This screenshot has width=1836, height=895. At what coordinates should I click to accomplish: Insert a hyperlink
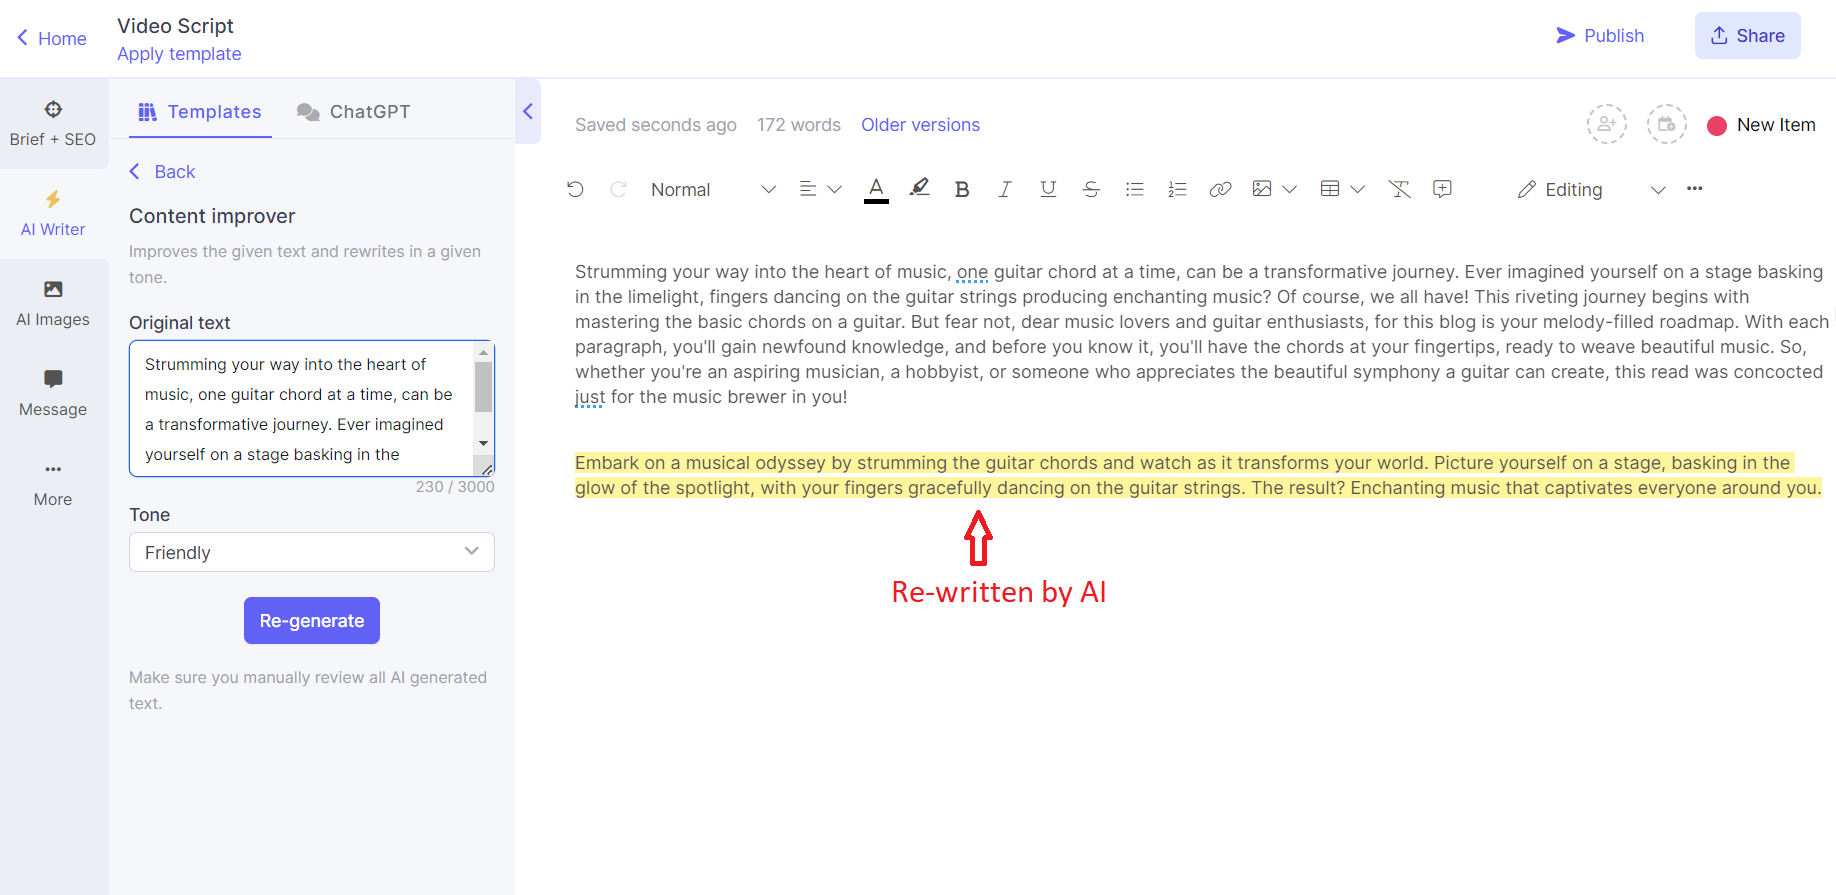[x=1220, y=189]
